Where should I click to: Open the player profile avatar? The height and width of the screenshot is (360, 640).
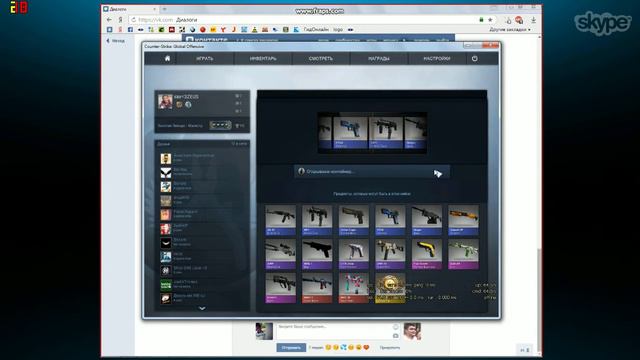click(x=165, y=101)
